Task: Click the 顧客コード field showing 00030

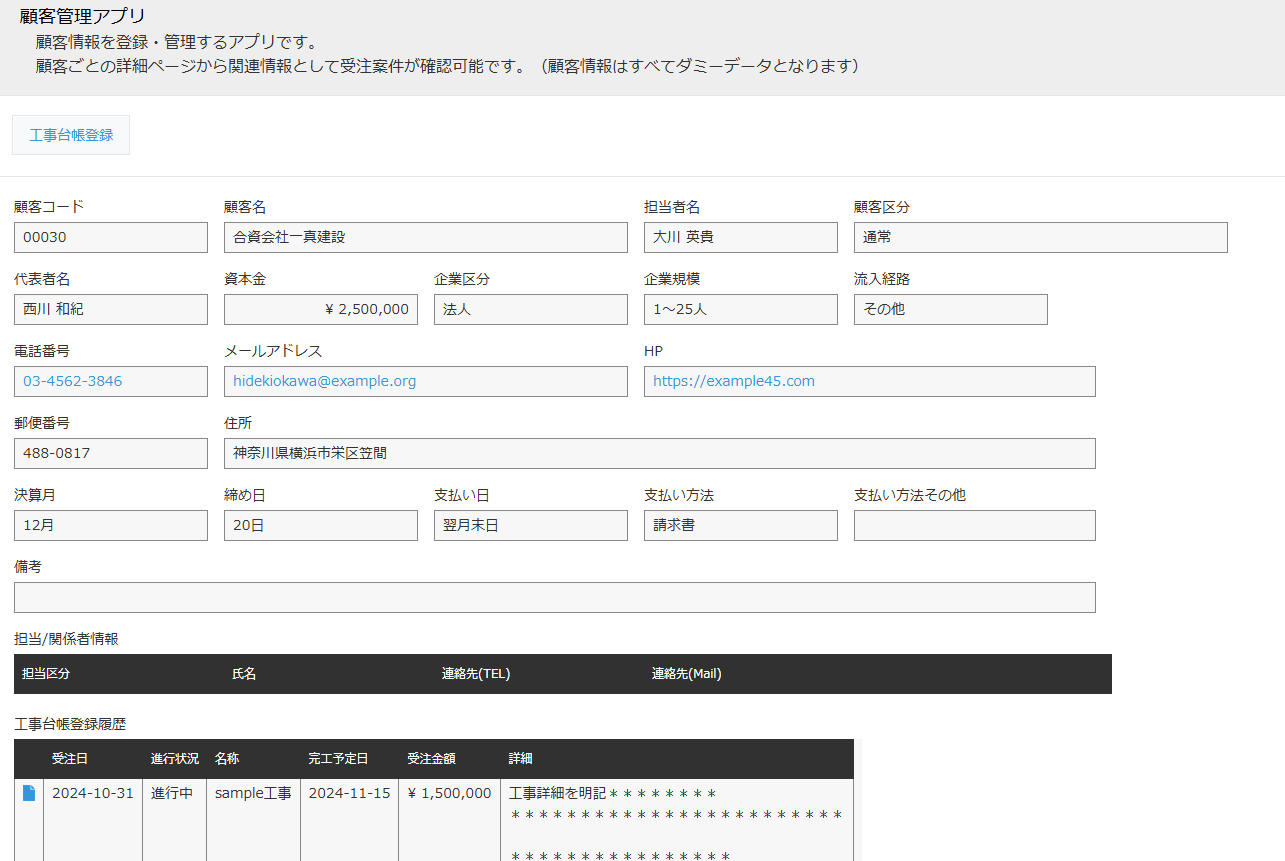Action: pos(111,237)
